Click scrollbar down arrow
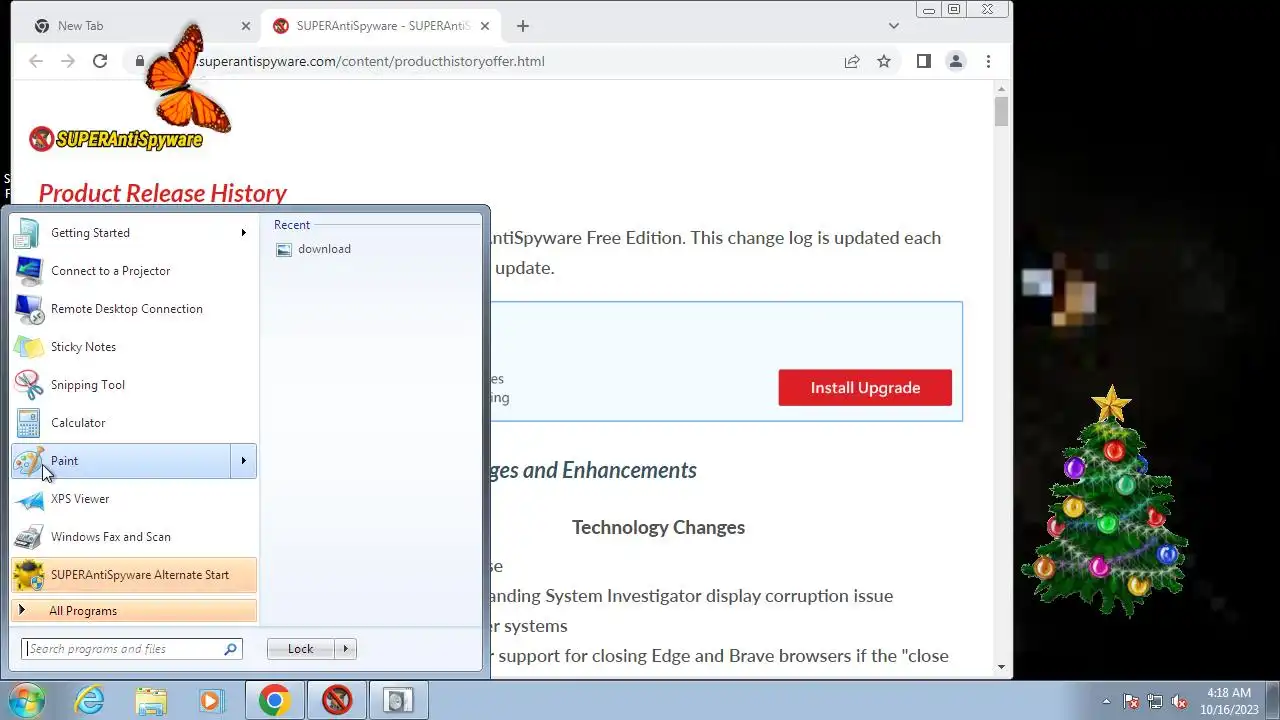This screenshot has width=1280, height=720. [x=1002, y=667]
